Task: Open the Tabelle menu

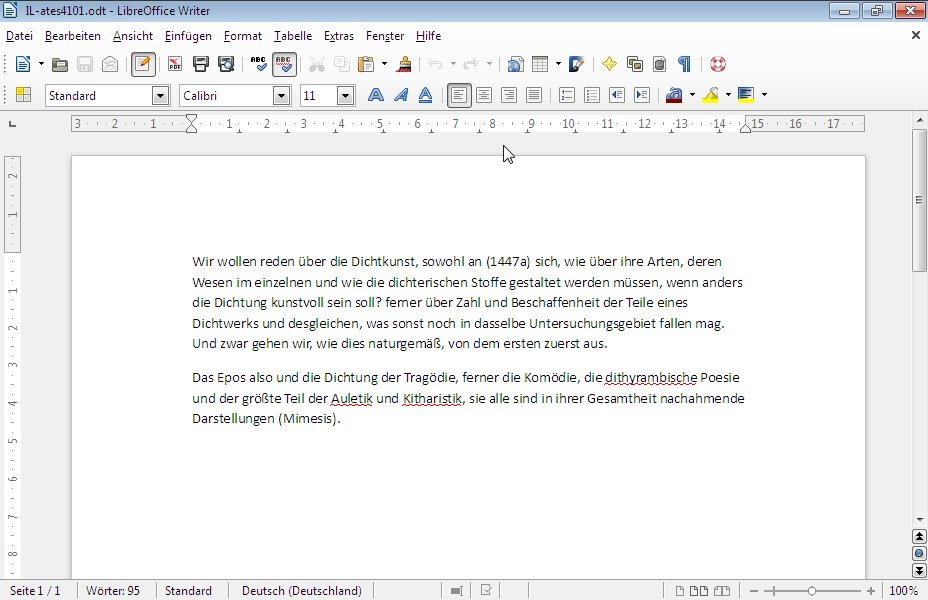Action: pyautogui.click(x=293, y=36)
